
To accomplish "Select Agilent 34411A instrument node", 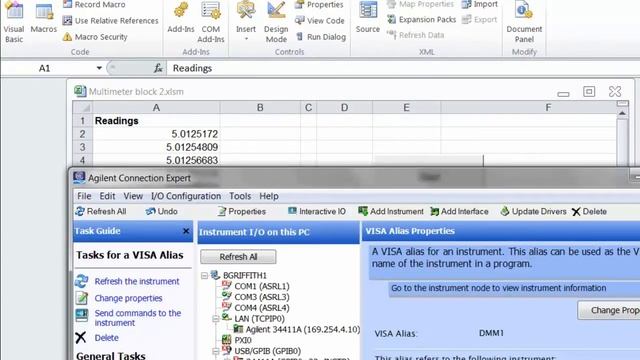I will point(302,329).
